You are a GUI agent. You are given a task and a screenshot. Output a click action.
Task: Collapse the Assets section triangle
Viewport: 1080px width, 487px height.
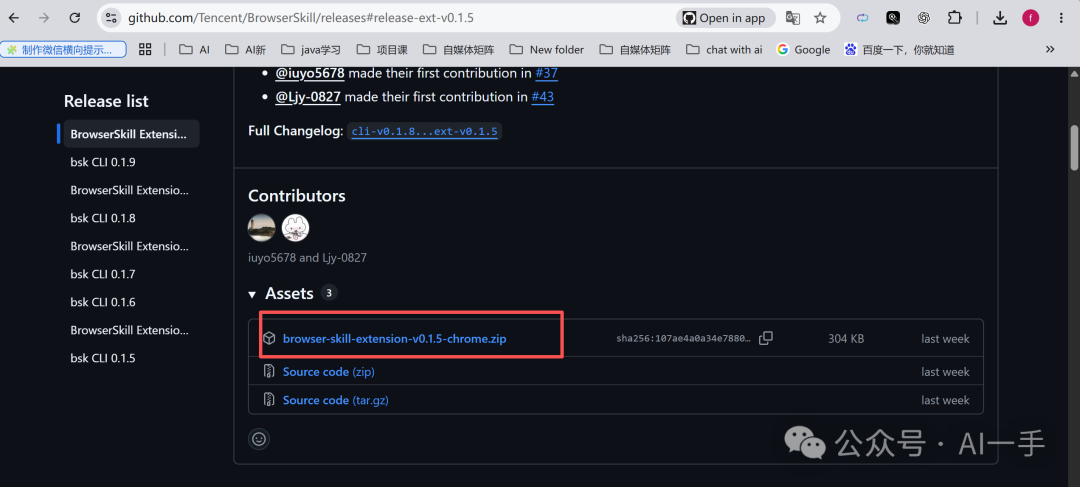point(252,294)
